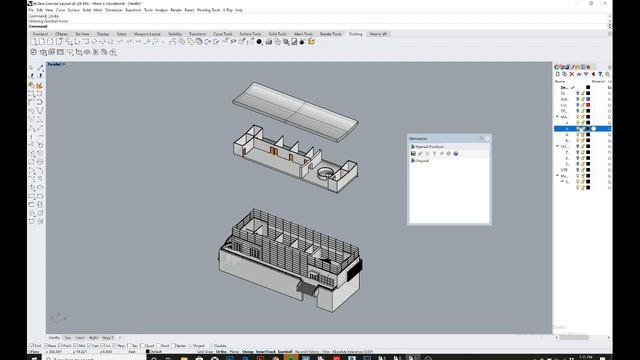Switch to the Top viewport tab
640x360 pixels.
coord(67,338)
